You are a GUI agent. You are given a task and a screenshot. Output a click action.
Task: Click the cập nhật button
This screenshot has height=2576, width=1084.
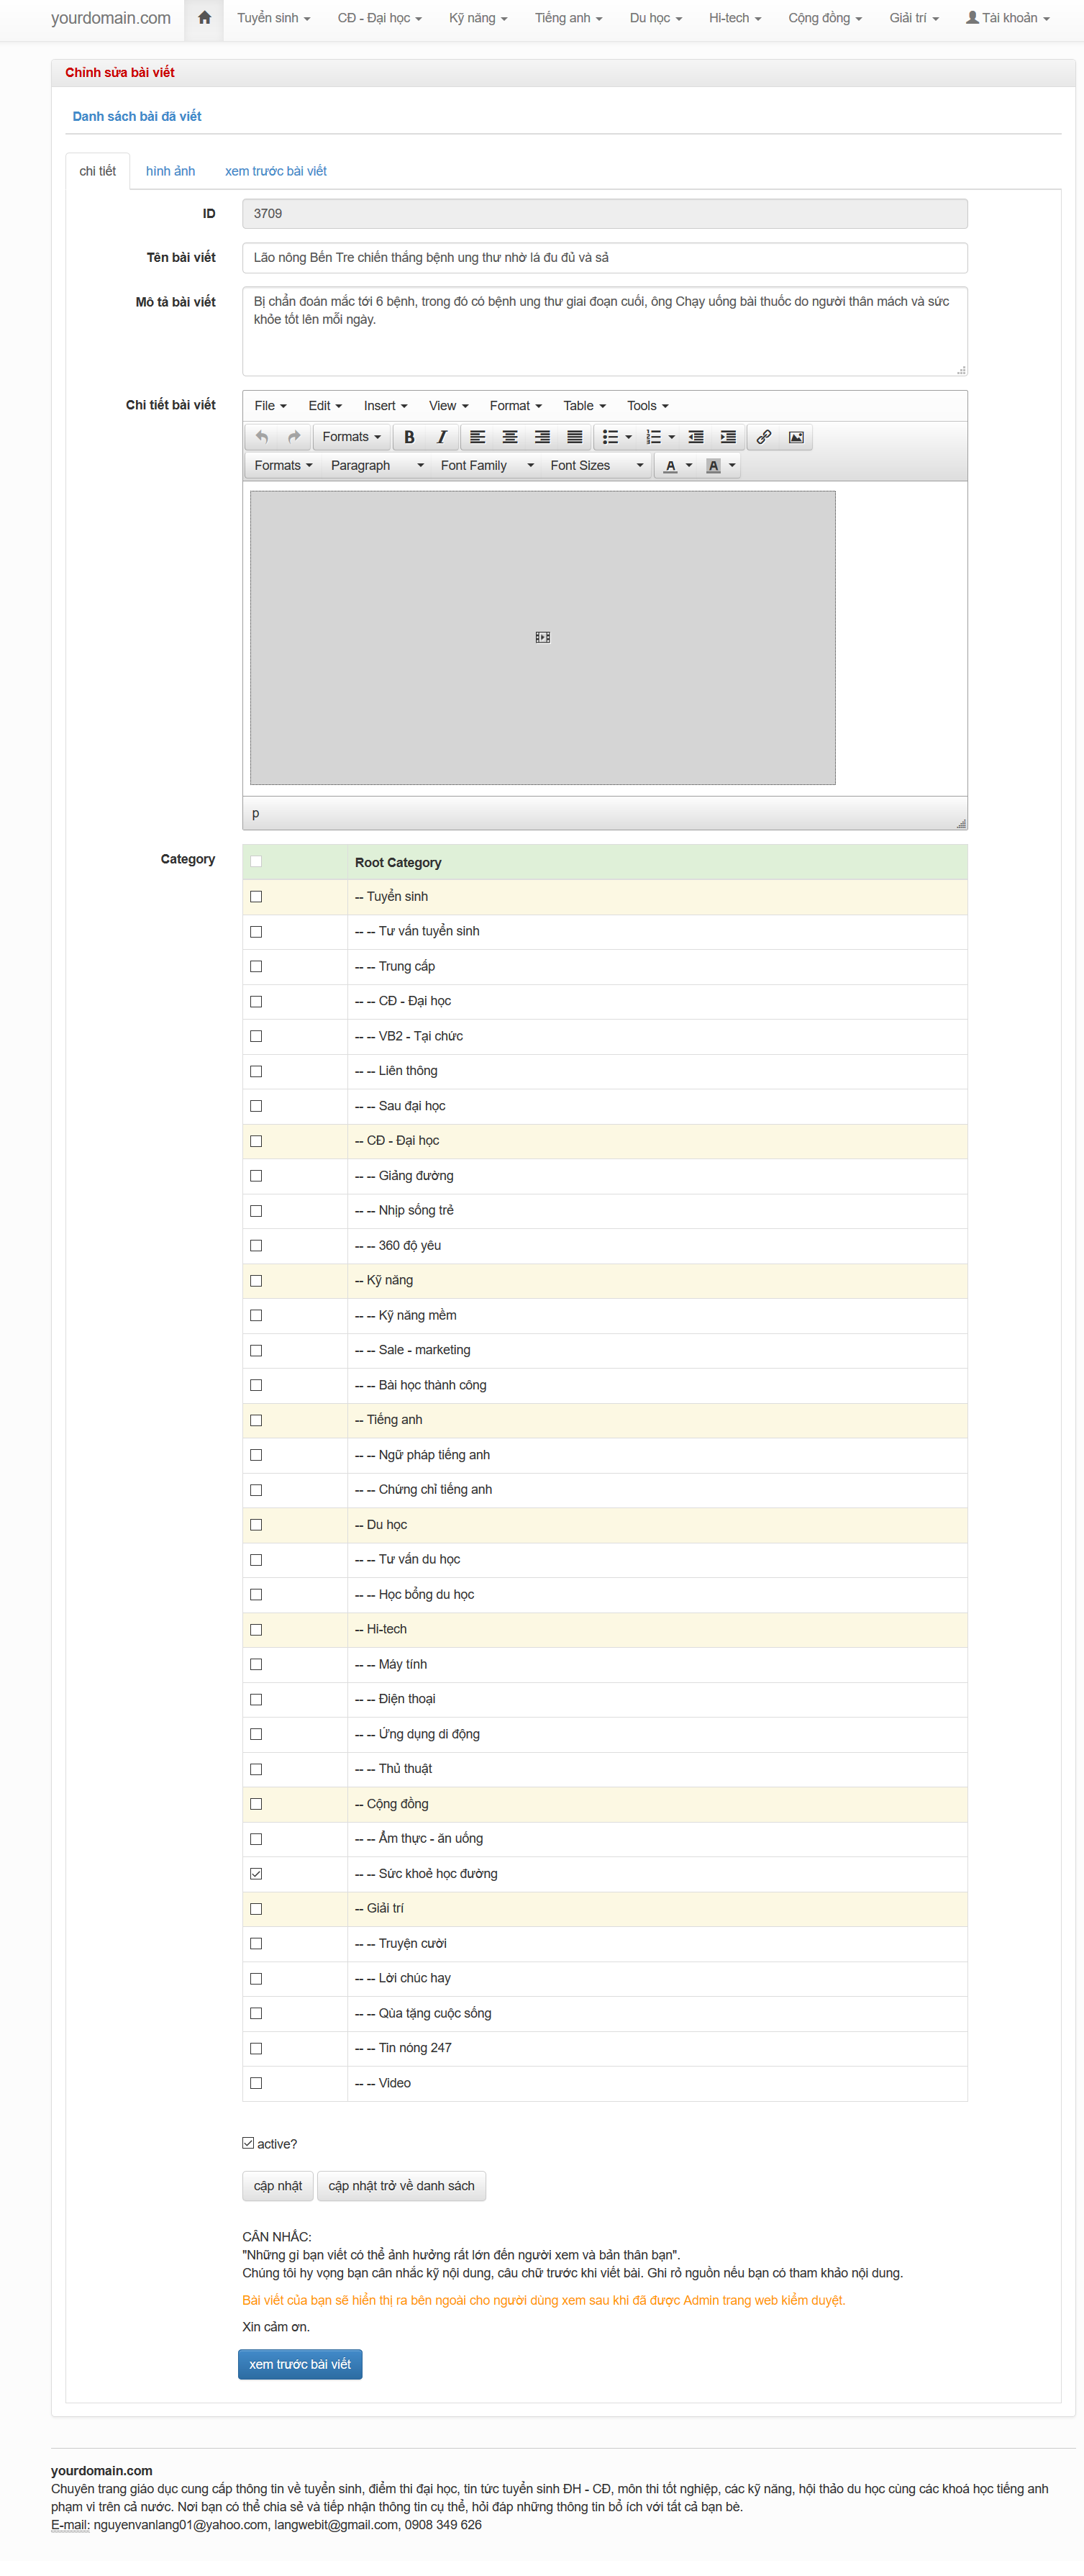[x=278, y=2186]
